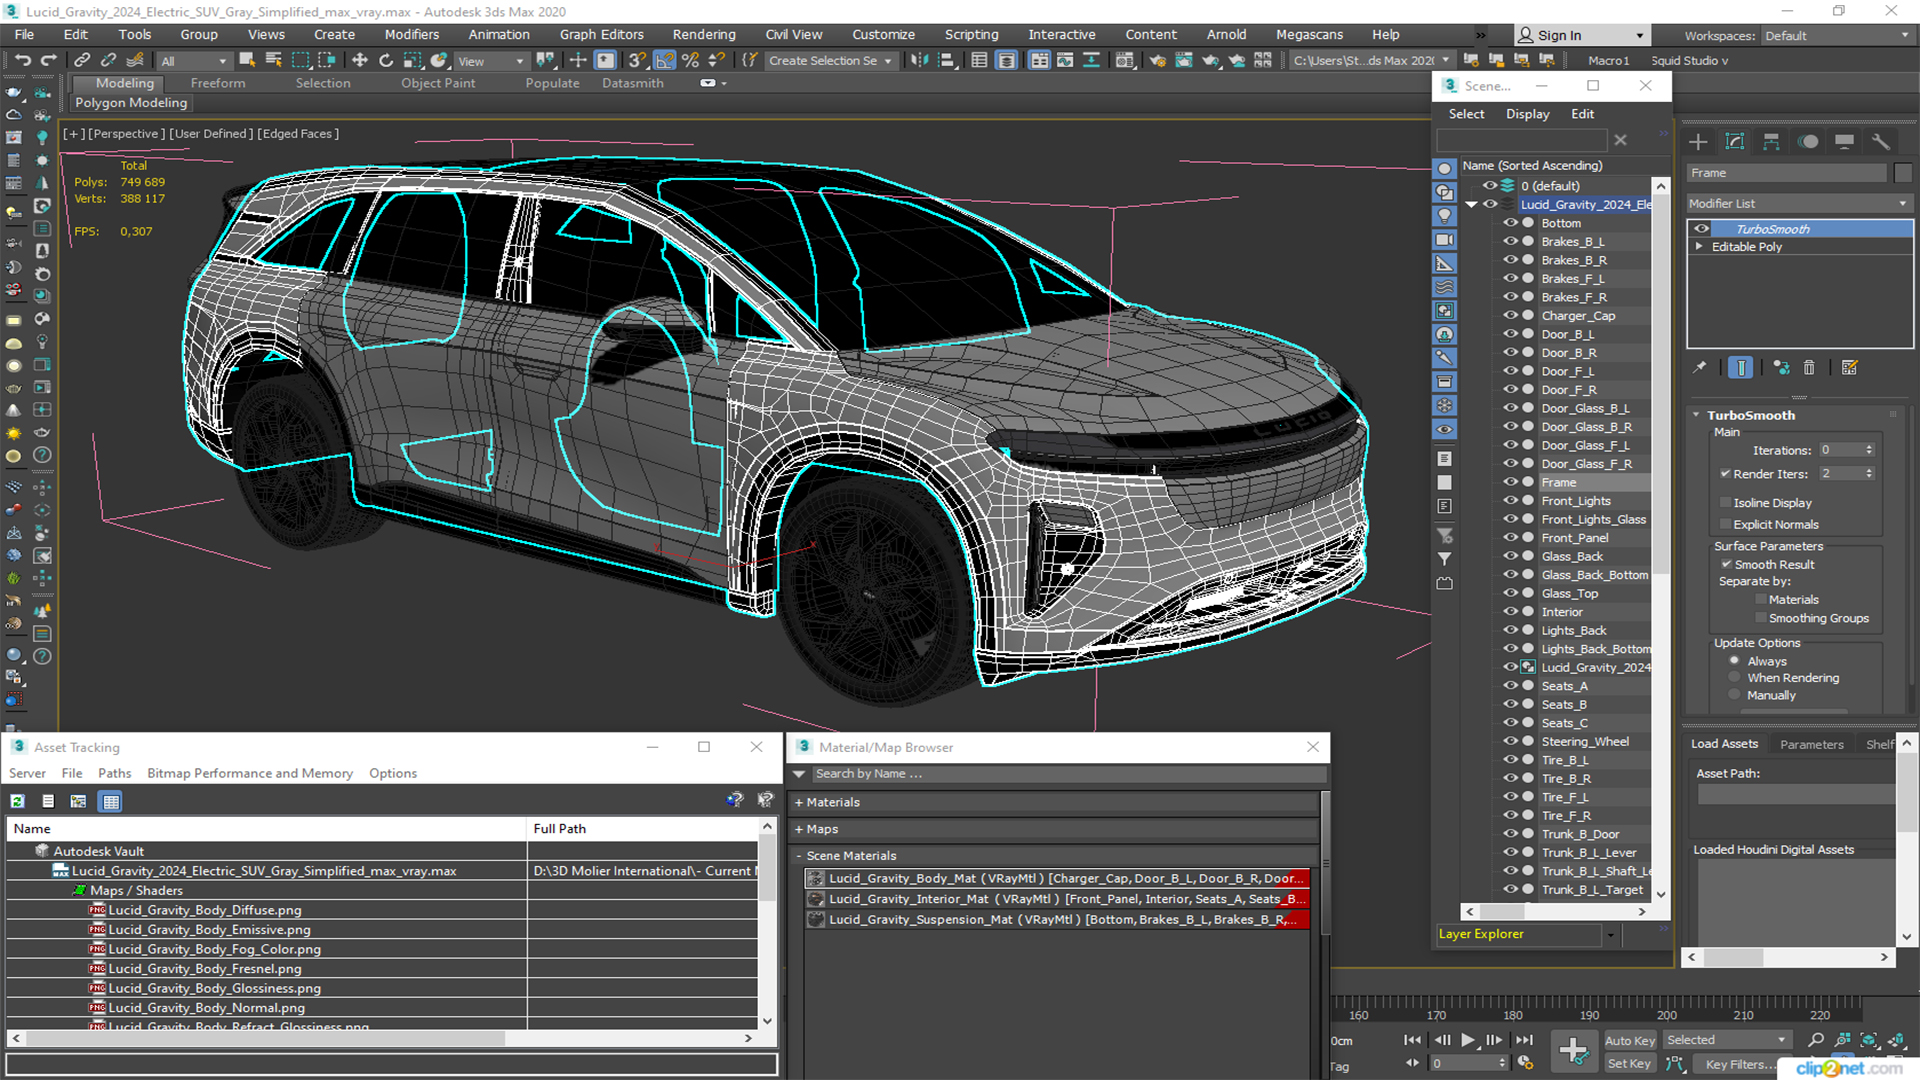Click the Redo arrow in main toolbar
The height and width of the screenshot is (1080, 1920).
(x=47, y=61)
